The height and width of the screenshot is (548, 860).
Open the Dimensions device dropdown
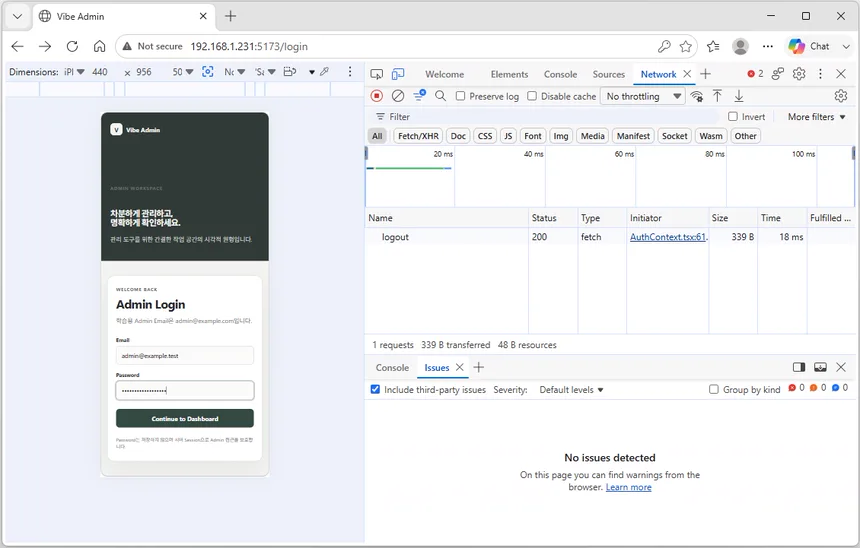pos(74,72)
